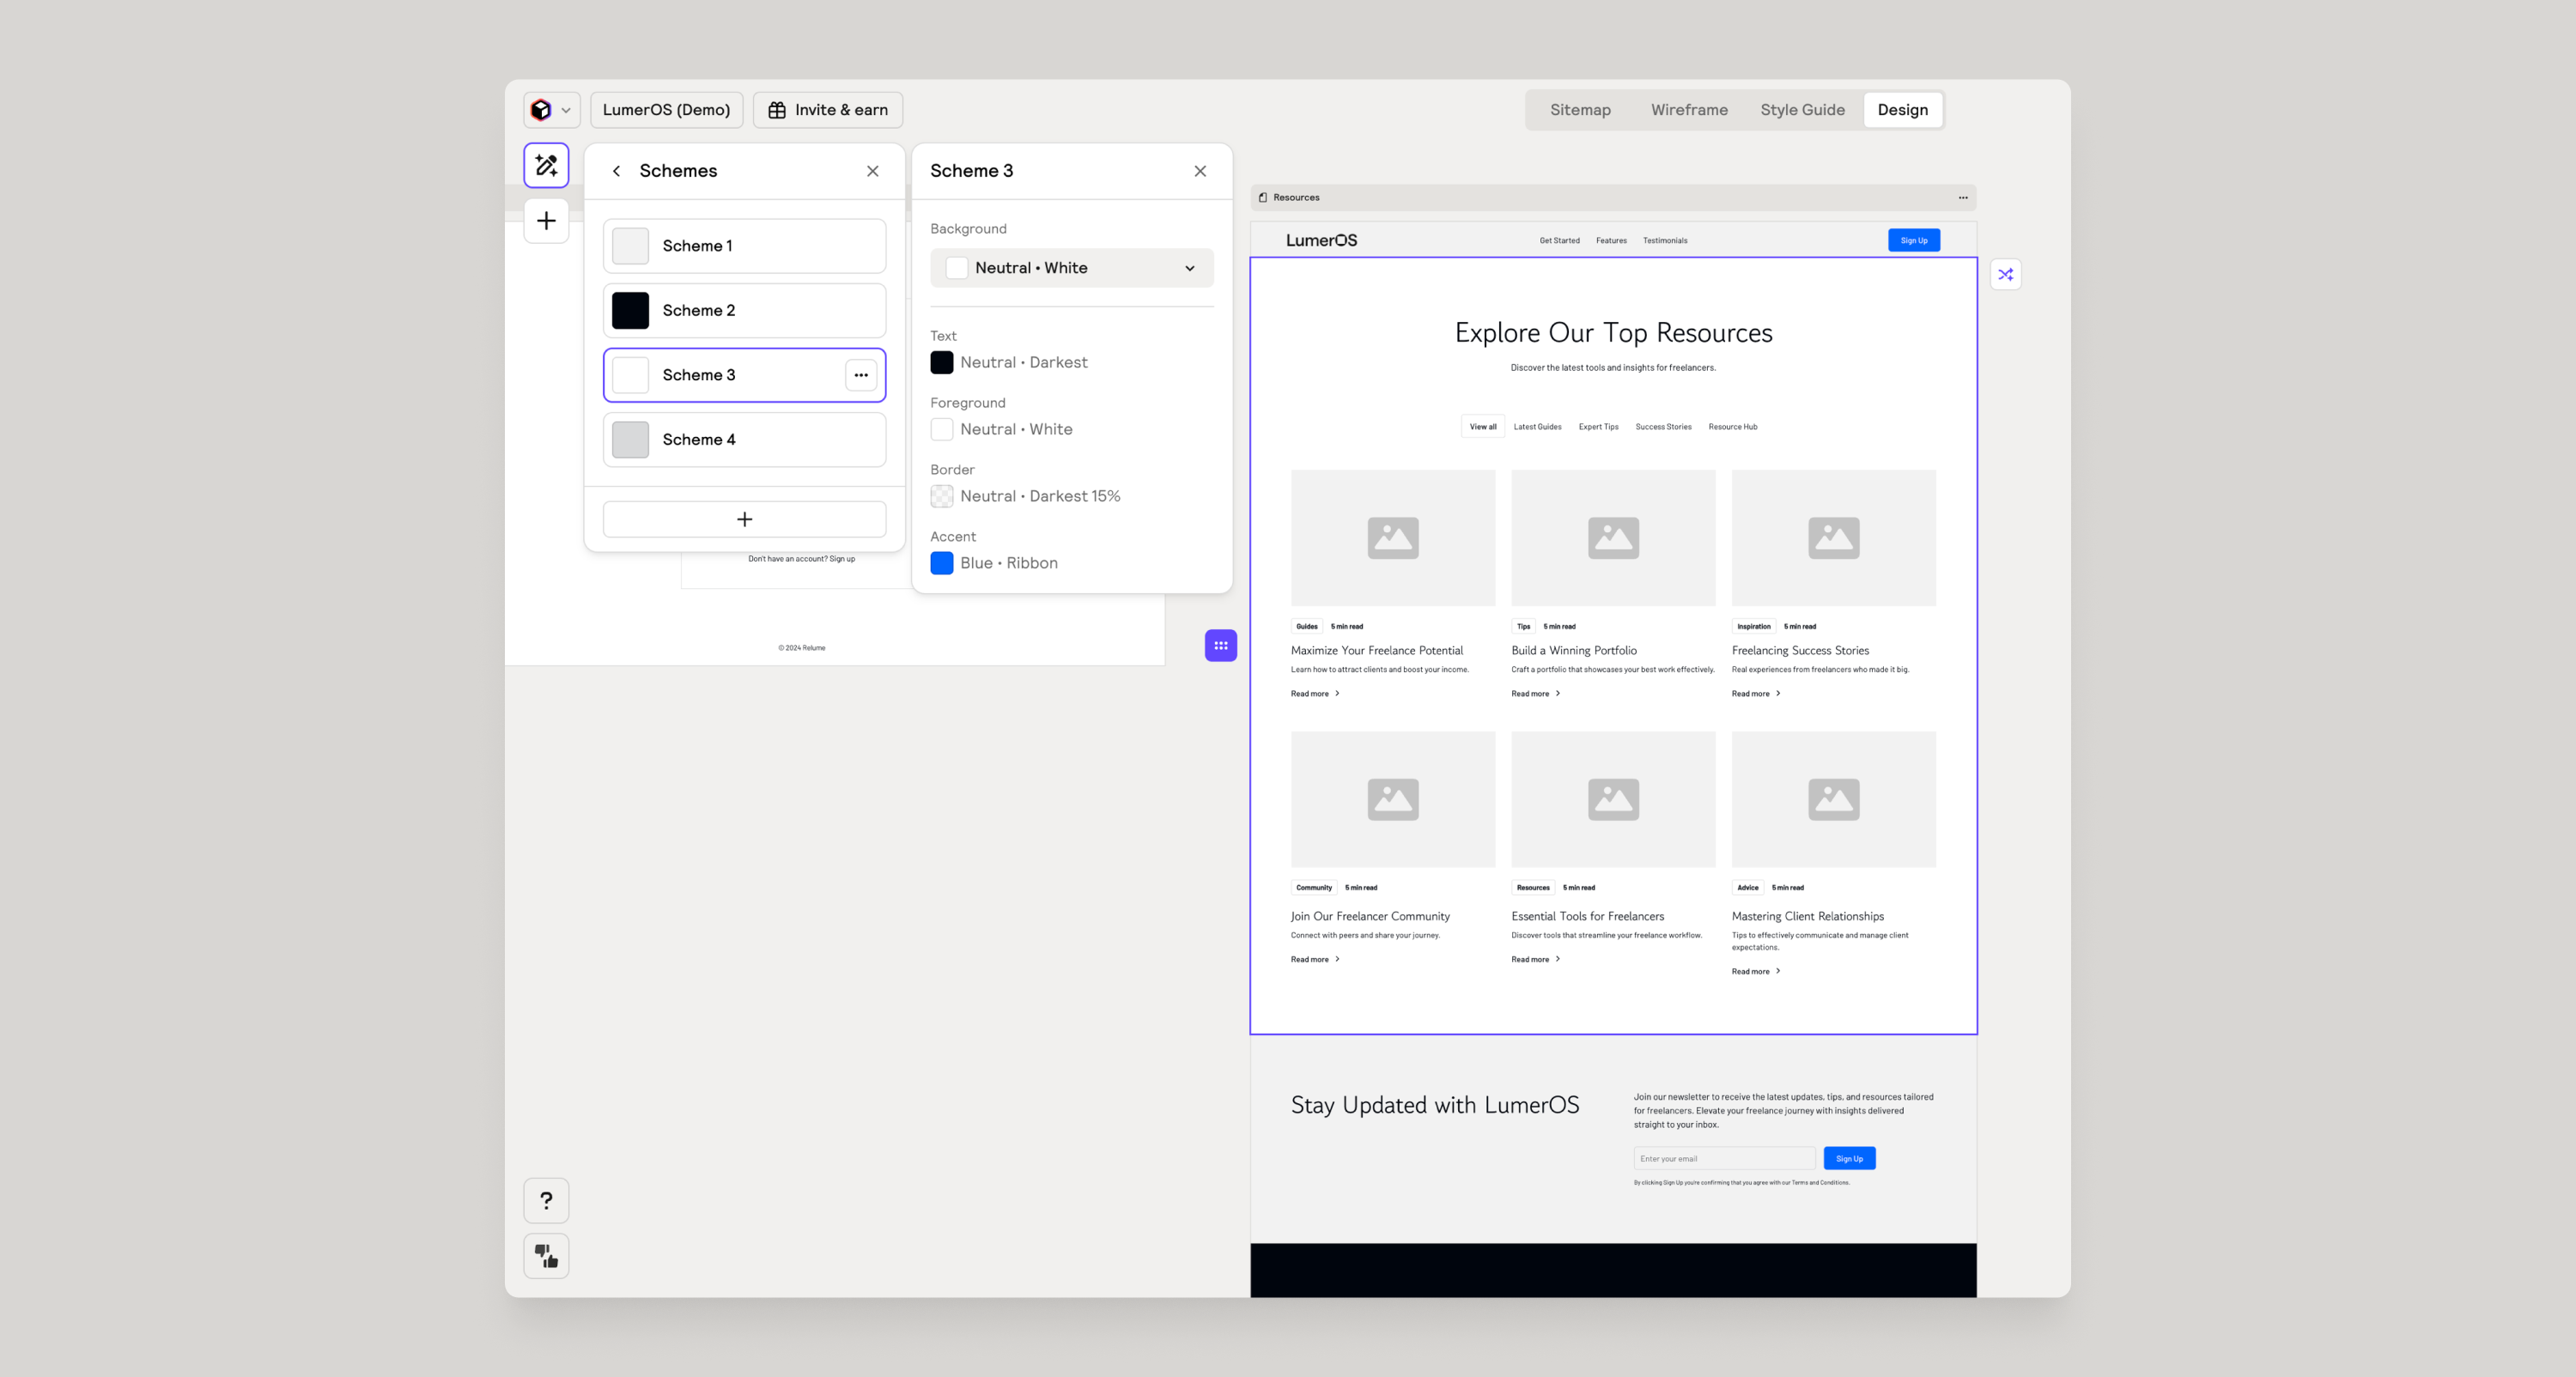Go back using Schemes panel arrow
The image size is (2576, 1377).
point(617,171)
